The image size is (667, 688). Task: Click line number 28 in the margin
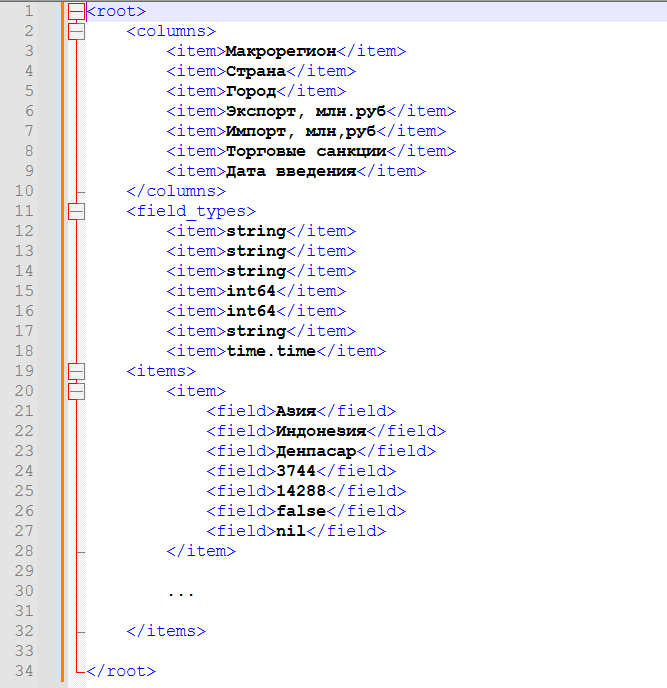click(x=24, y=551)
